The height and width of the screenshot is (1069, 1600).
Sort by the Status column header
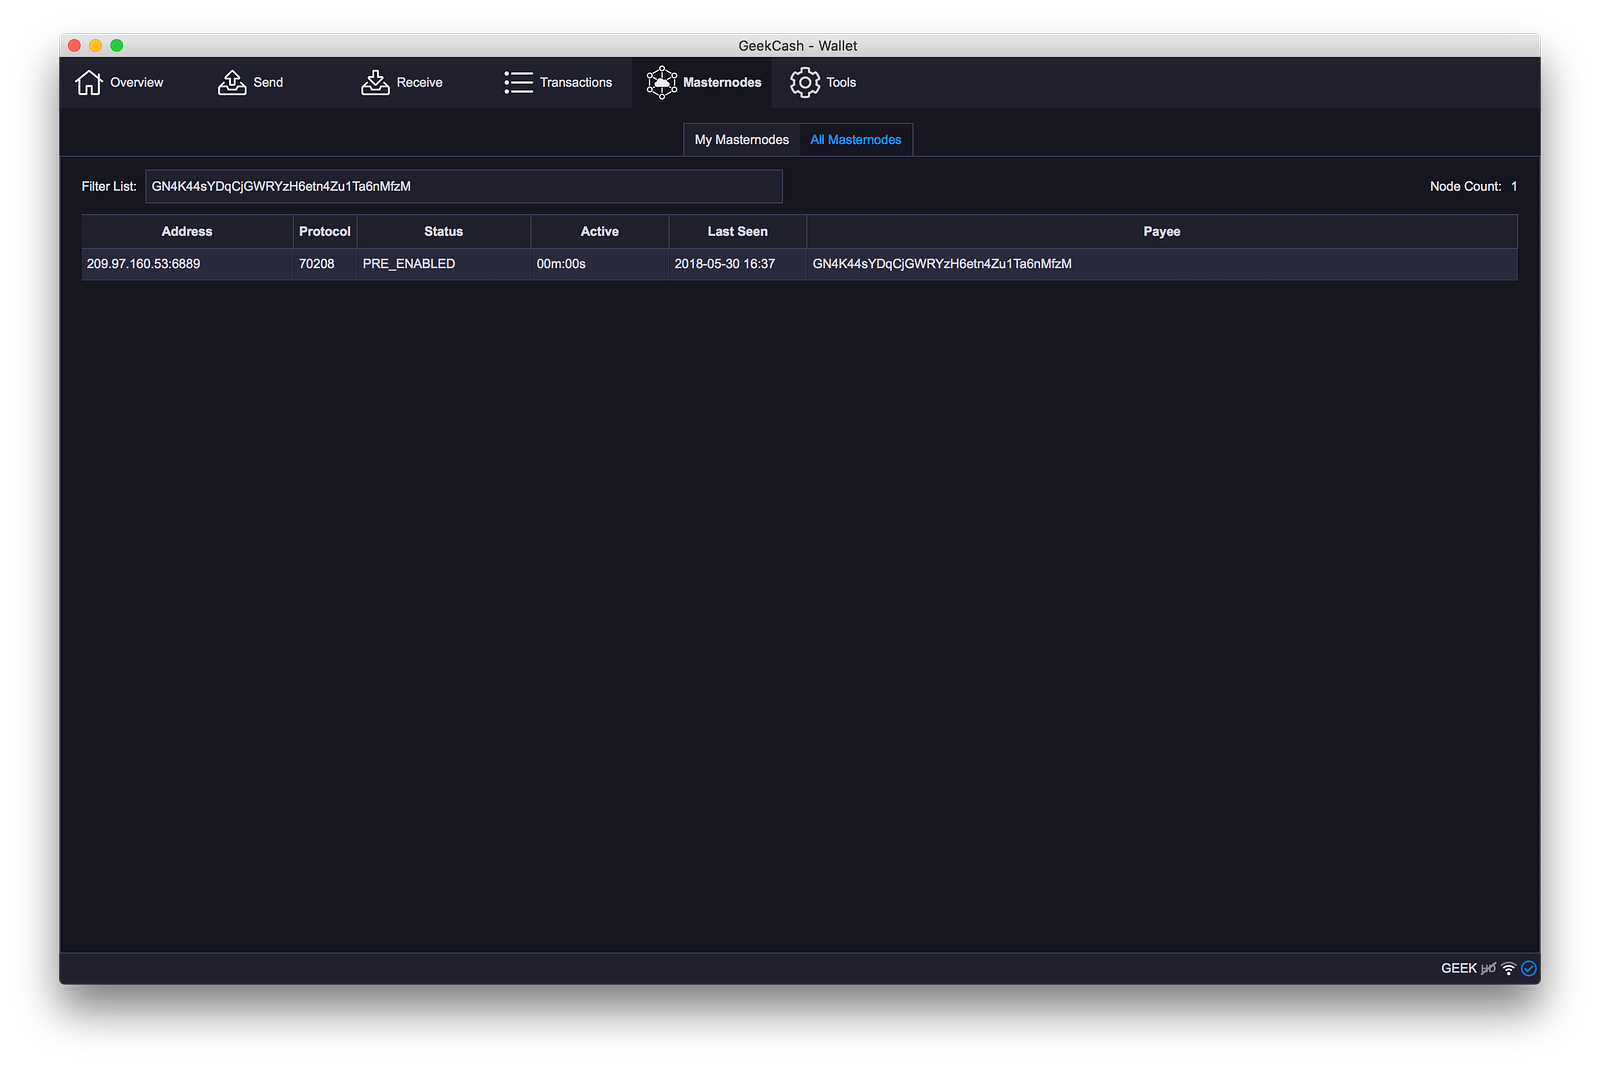tap(444, 231)
